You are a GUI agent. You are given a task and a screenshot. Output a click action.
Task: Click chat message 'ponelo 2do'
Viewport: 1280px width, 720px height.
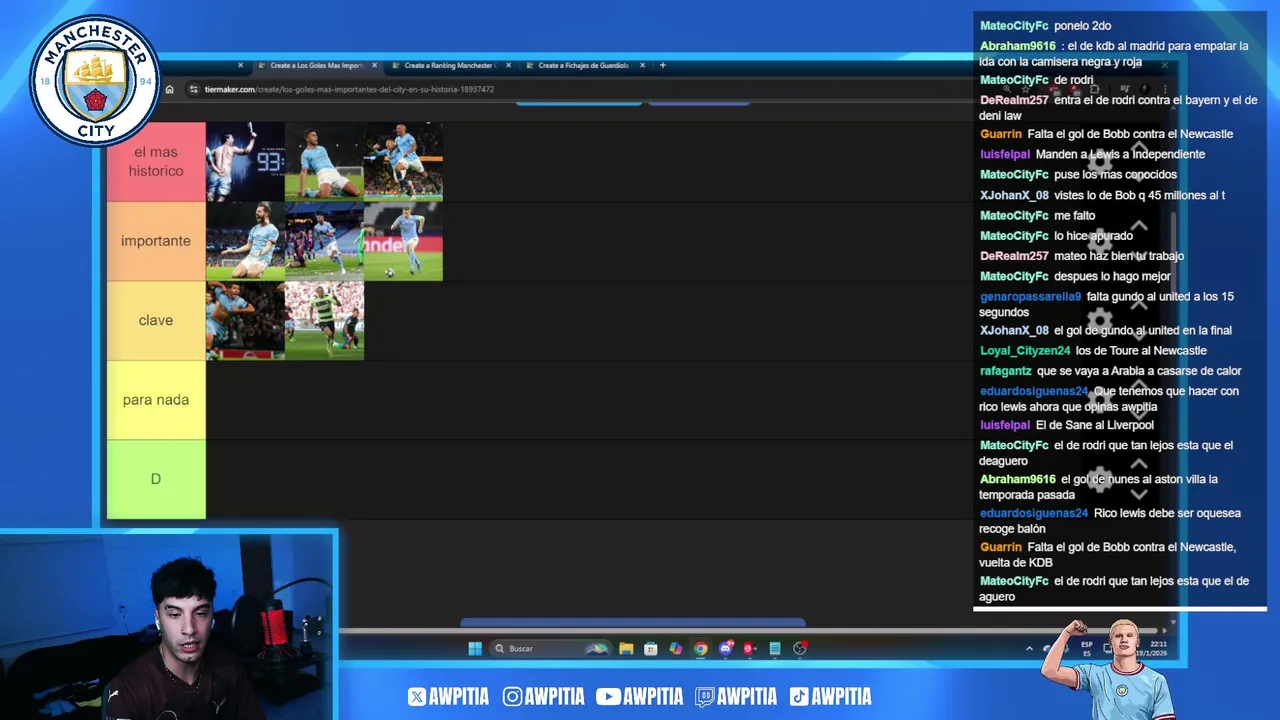click(1083, 26)
